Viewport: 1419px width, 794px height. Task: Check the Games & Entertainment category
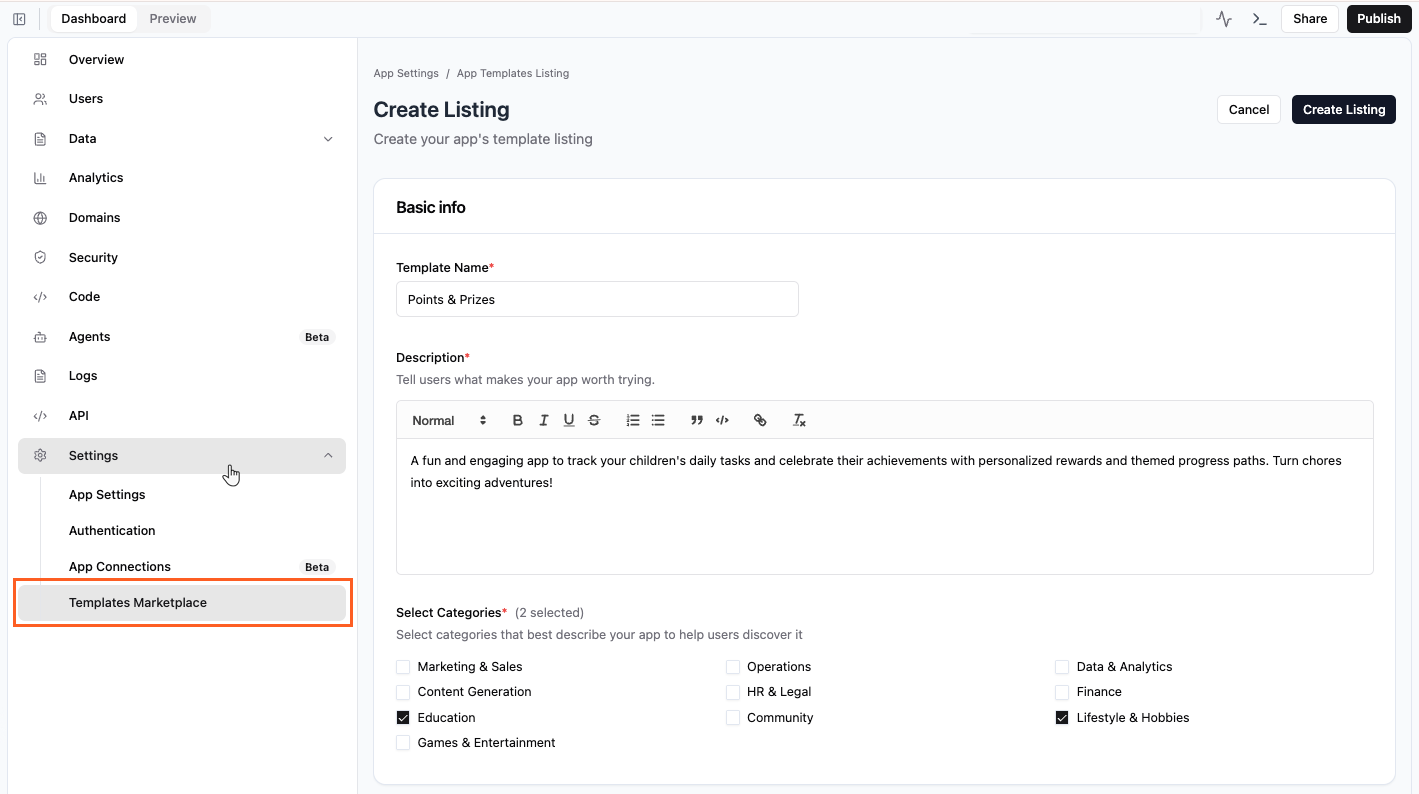coord(403,742)
